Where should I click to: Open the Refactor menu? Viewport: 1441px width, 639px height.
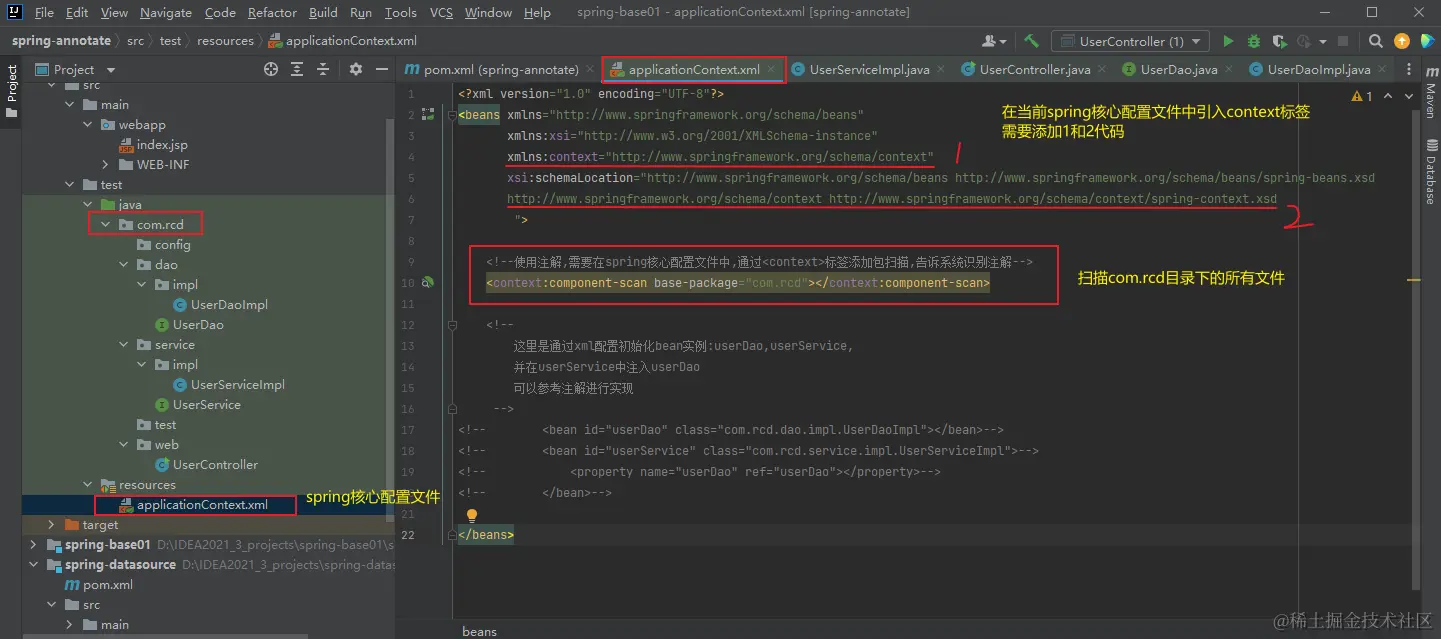pyautogui.click(x=272, y=12)
